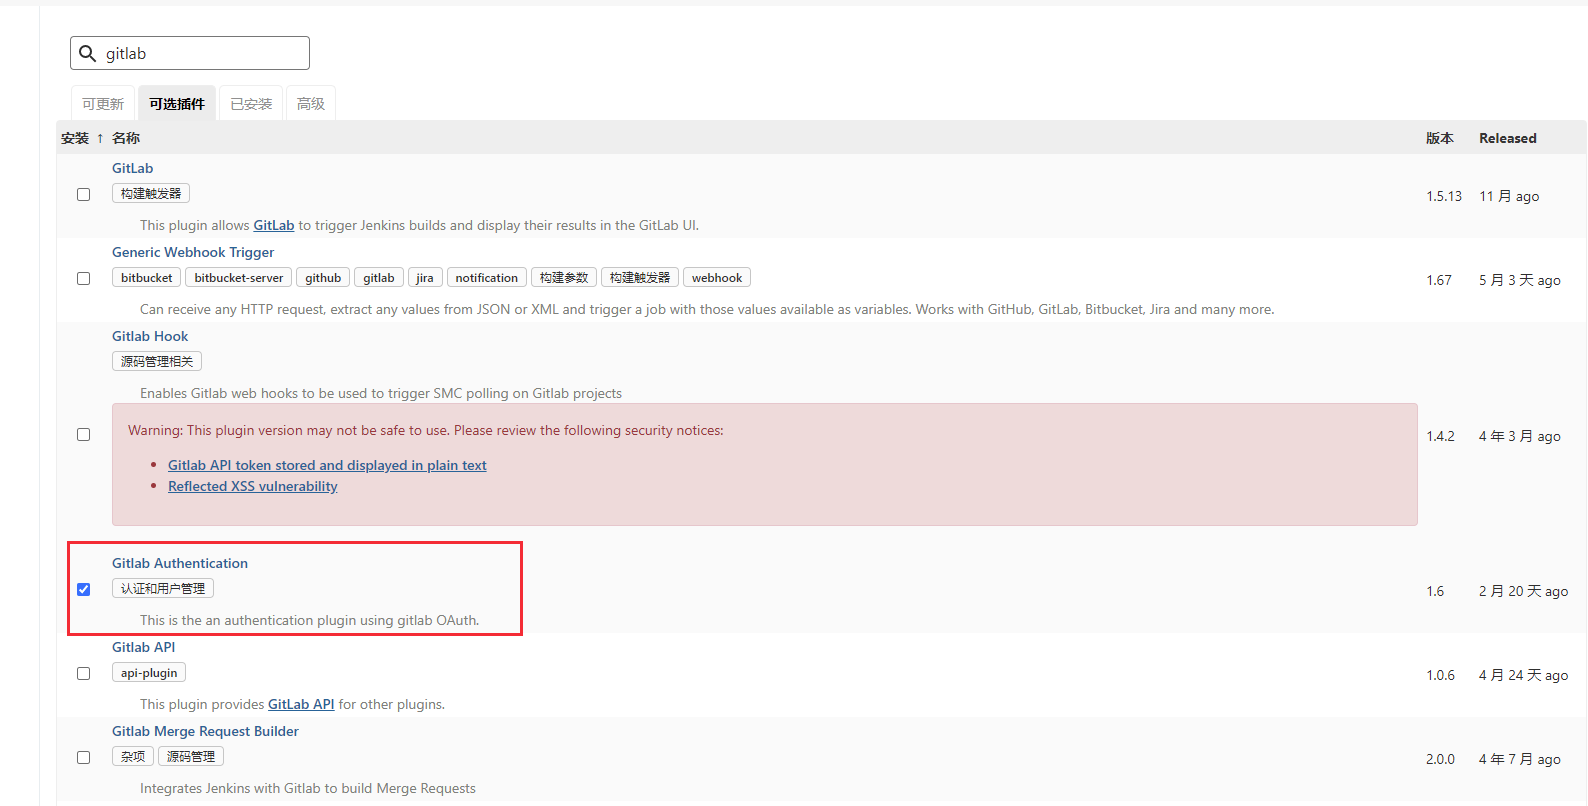Open the Gitlab API plugin title

click(144, 647)
